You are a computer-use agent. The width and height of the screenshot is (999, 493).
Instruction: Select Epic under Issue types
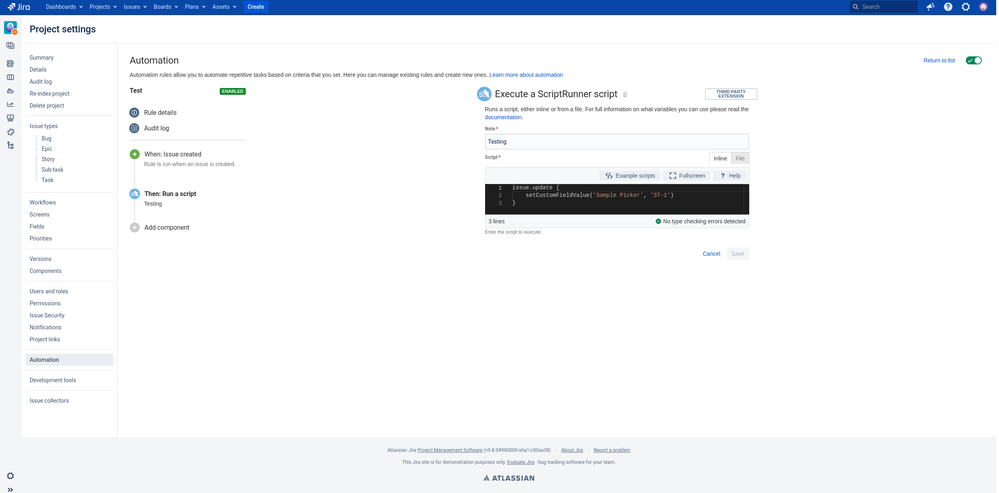(47, 149)
